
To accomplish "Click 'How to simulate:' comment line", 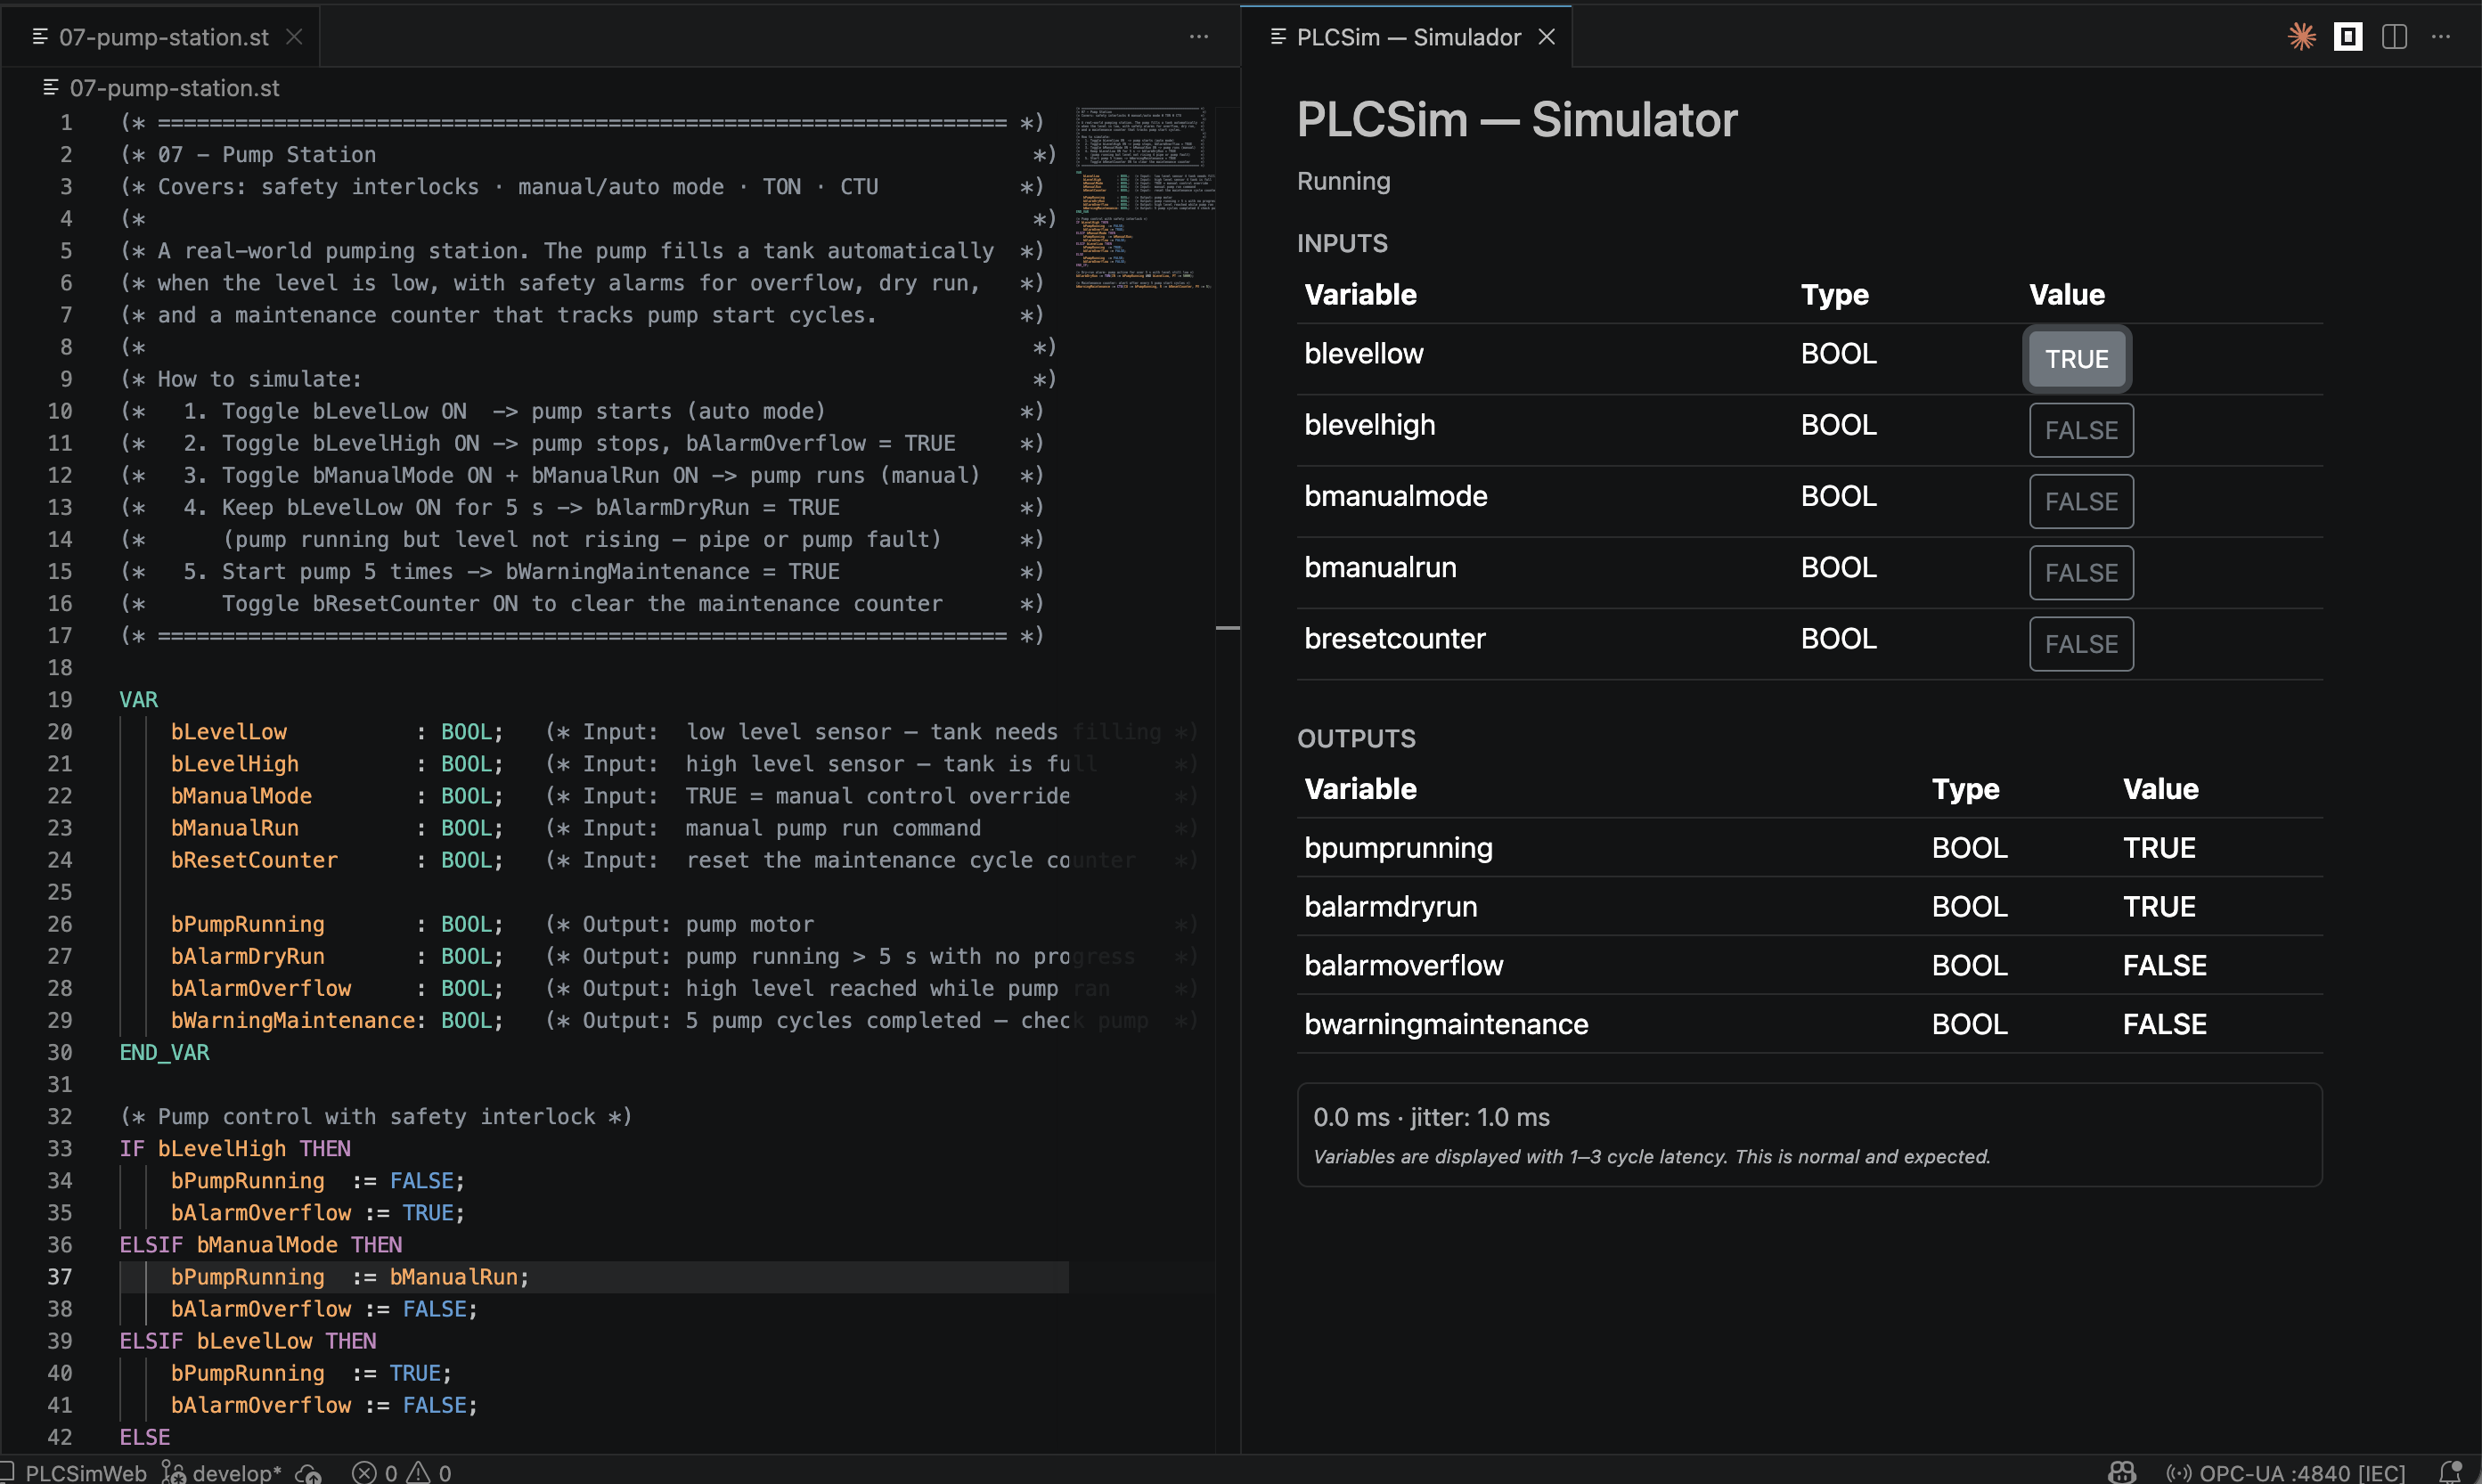I will pos(259,379).
